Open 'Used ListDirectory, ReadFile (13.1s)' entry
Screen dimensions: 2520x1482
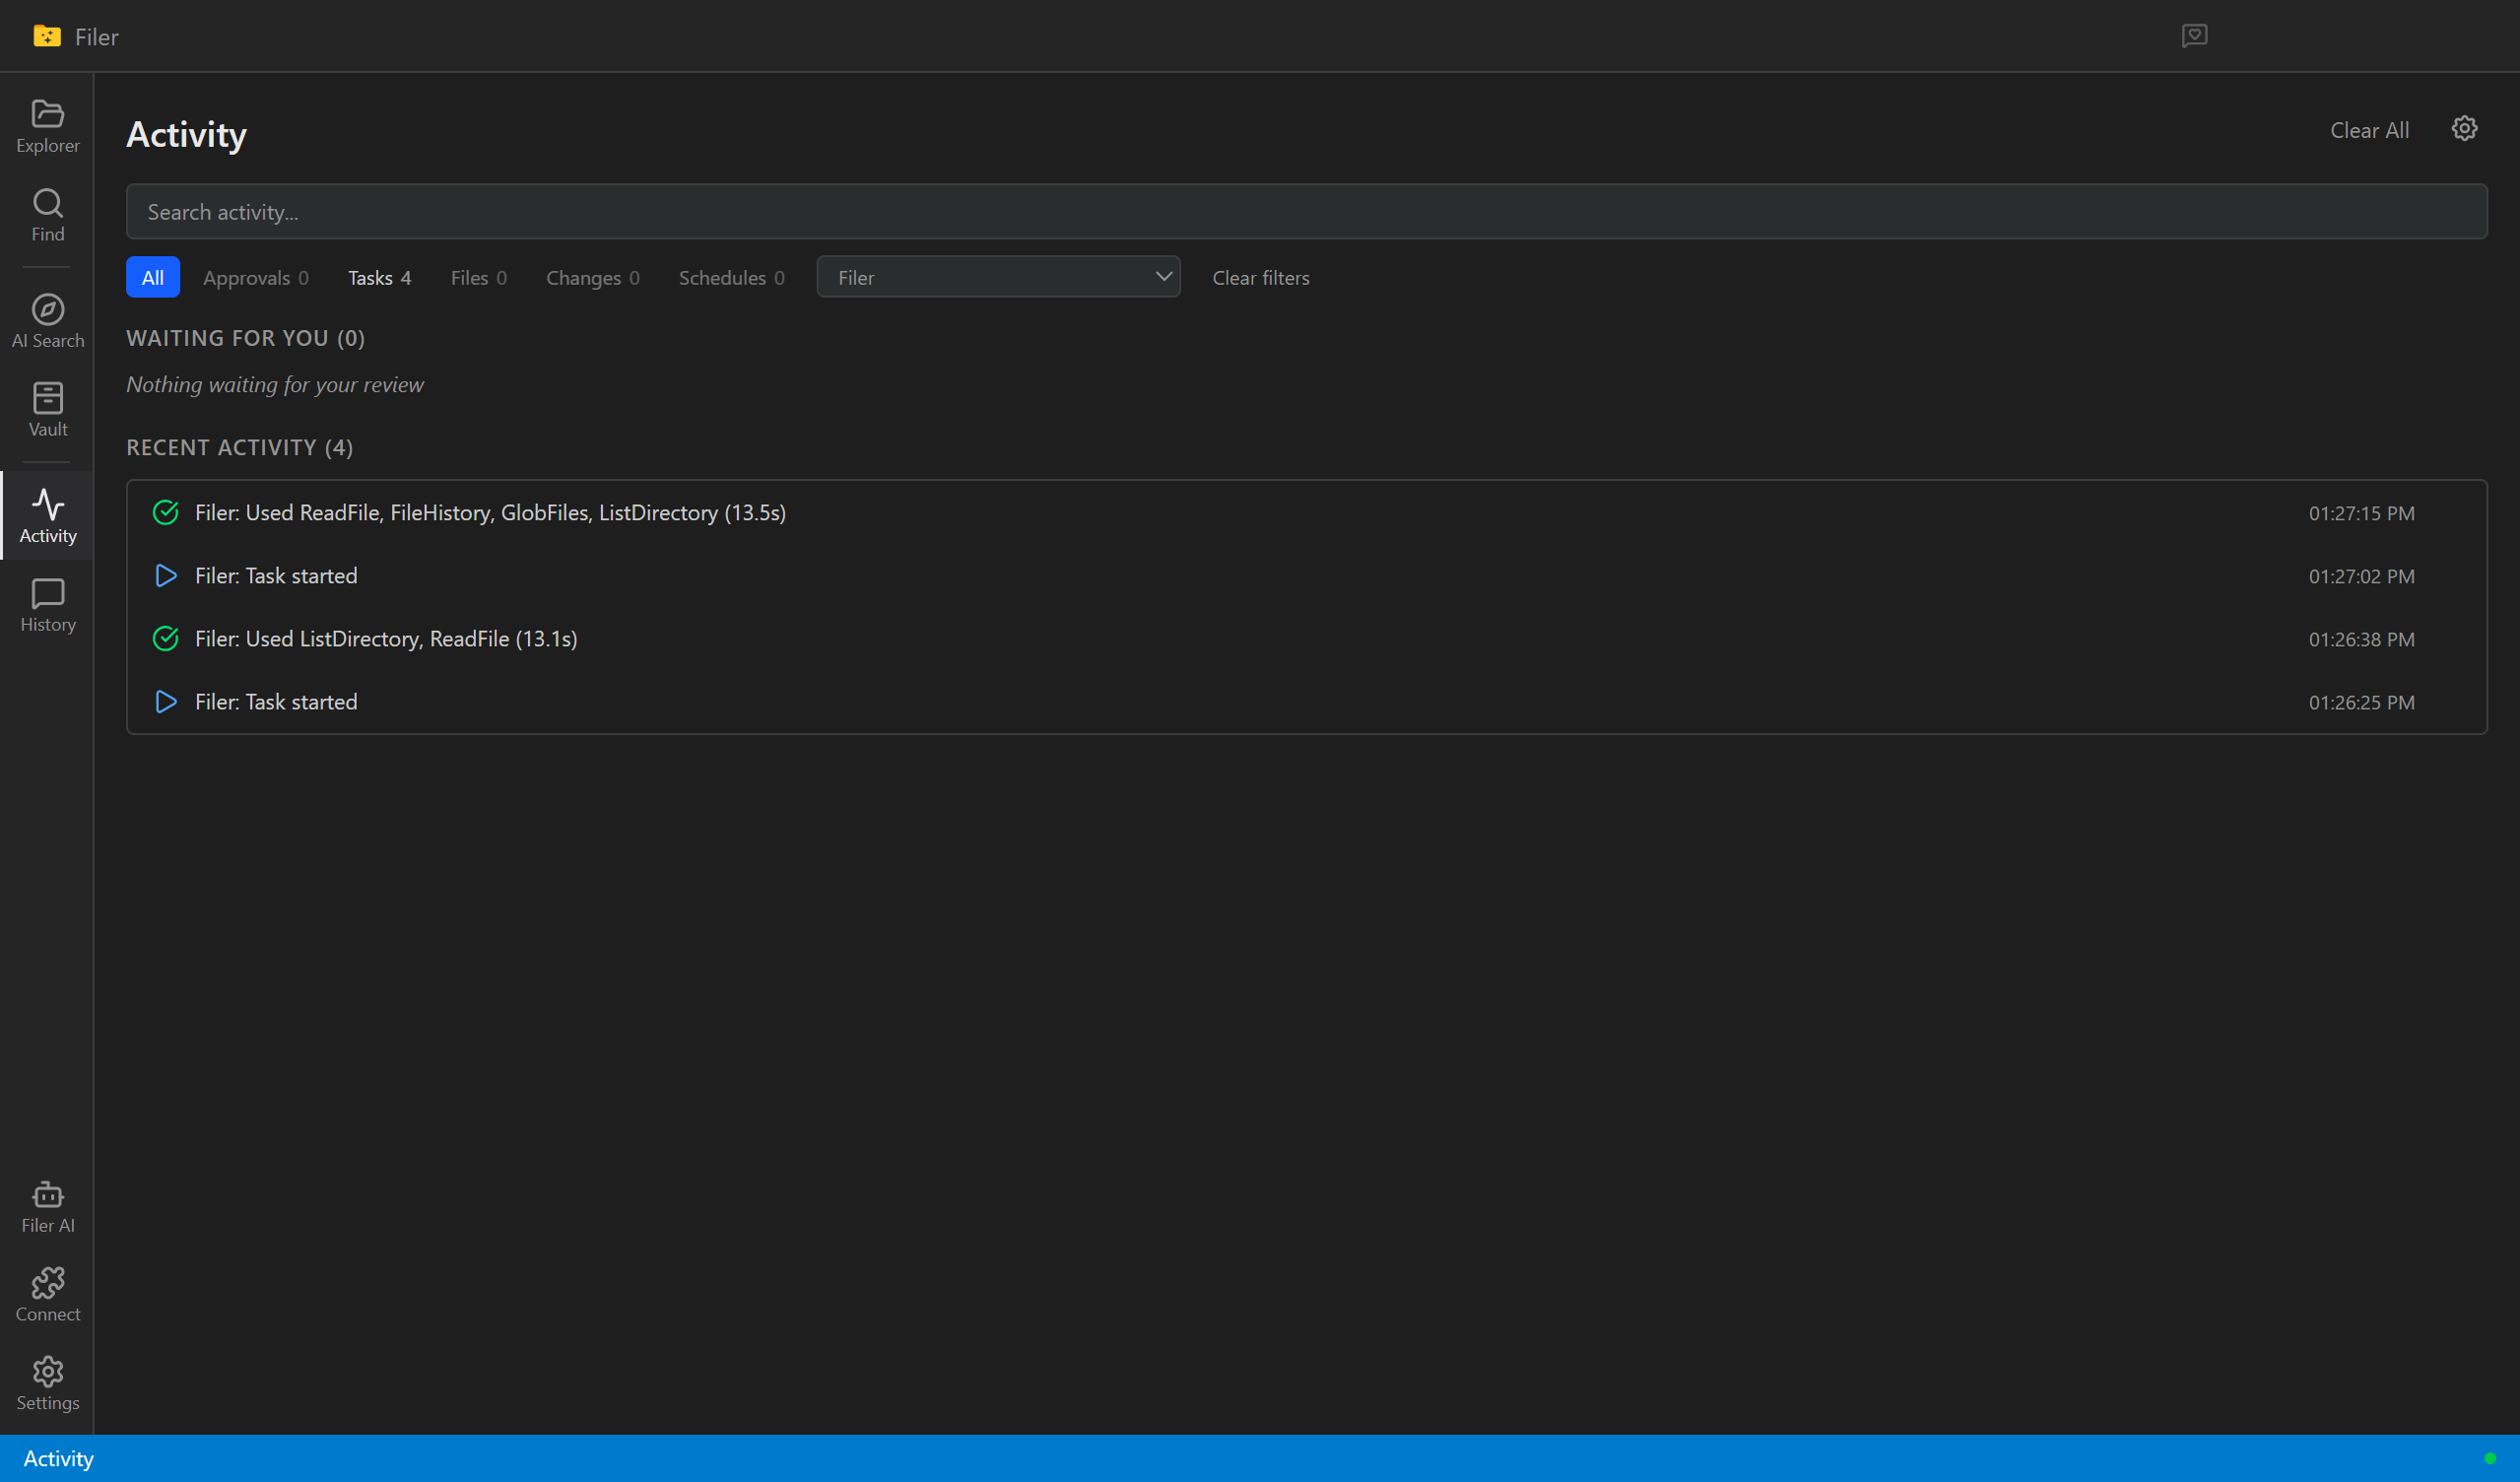[x=1306, y=639]
